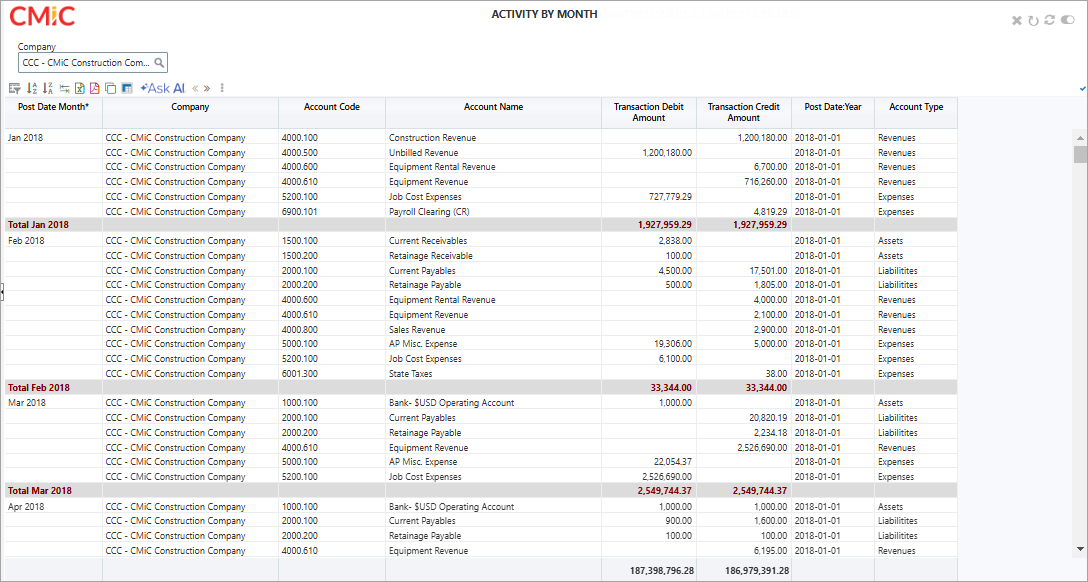Image resolution: width=1088 pixels, height=582 pixels.
Task: Click the Transaction Credit Amount column header
Action: pos(744,112)
